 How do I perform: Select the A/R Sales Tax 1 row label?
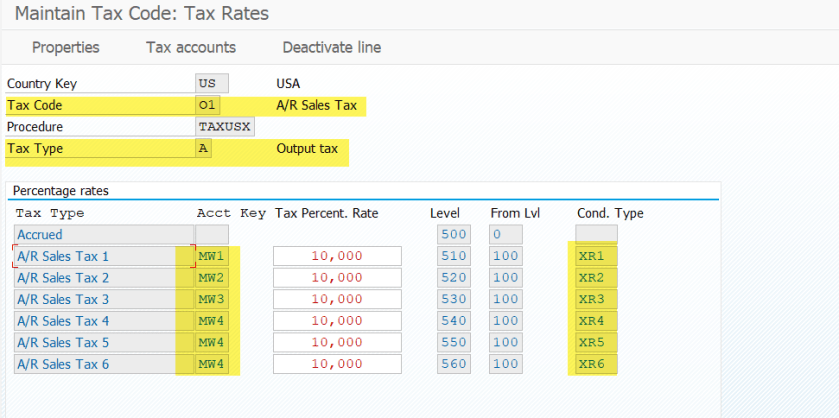pyautogui.click(x=94, y=256)
